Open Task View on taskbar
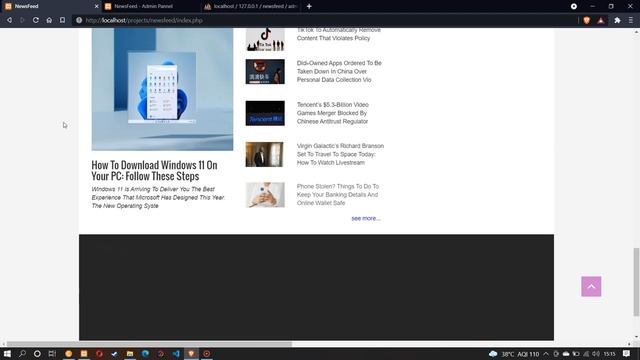Screen dimensions: 640x360 [52, 353]
